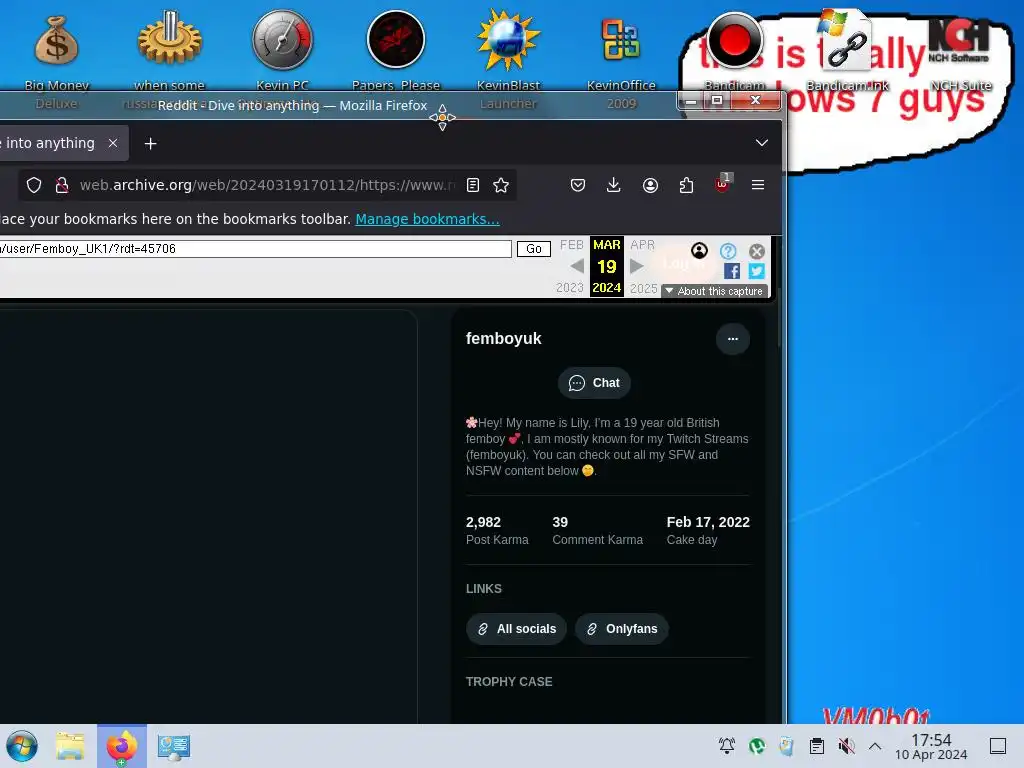Toggle reader view icon
Screen dimensions: 1024x768
pyautogui.click(x=473, y=185)
